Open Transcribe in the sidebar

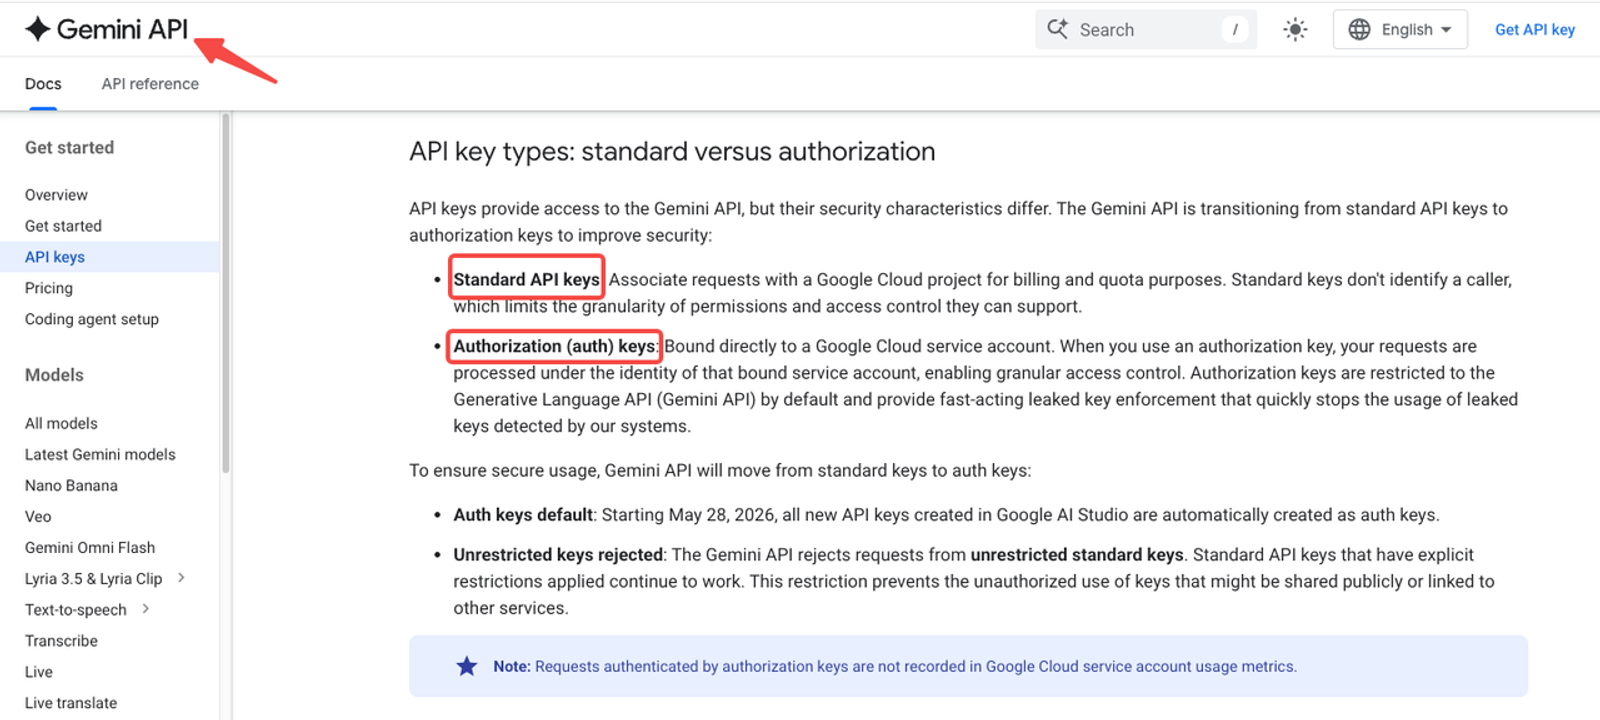[61, 641]
